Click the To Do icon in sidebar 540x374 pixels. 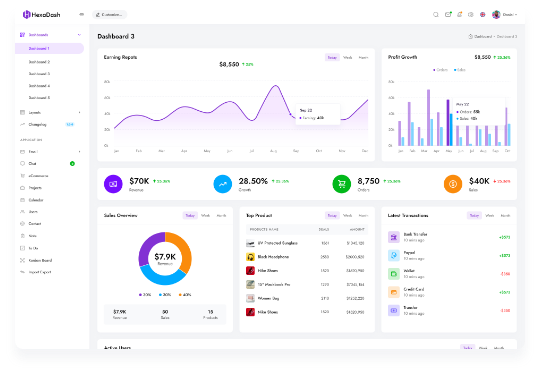(22, 248)
